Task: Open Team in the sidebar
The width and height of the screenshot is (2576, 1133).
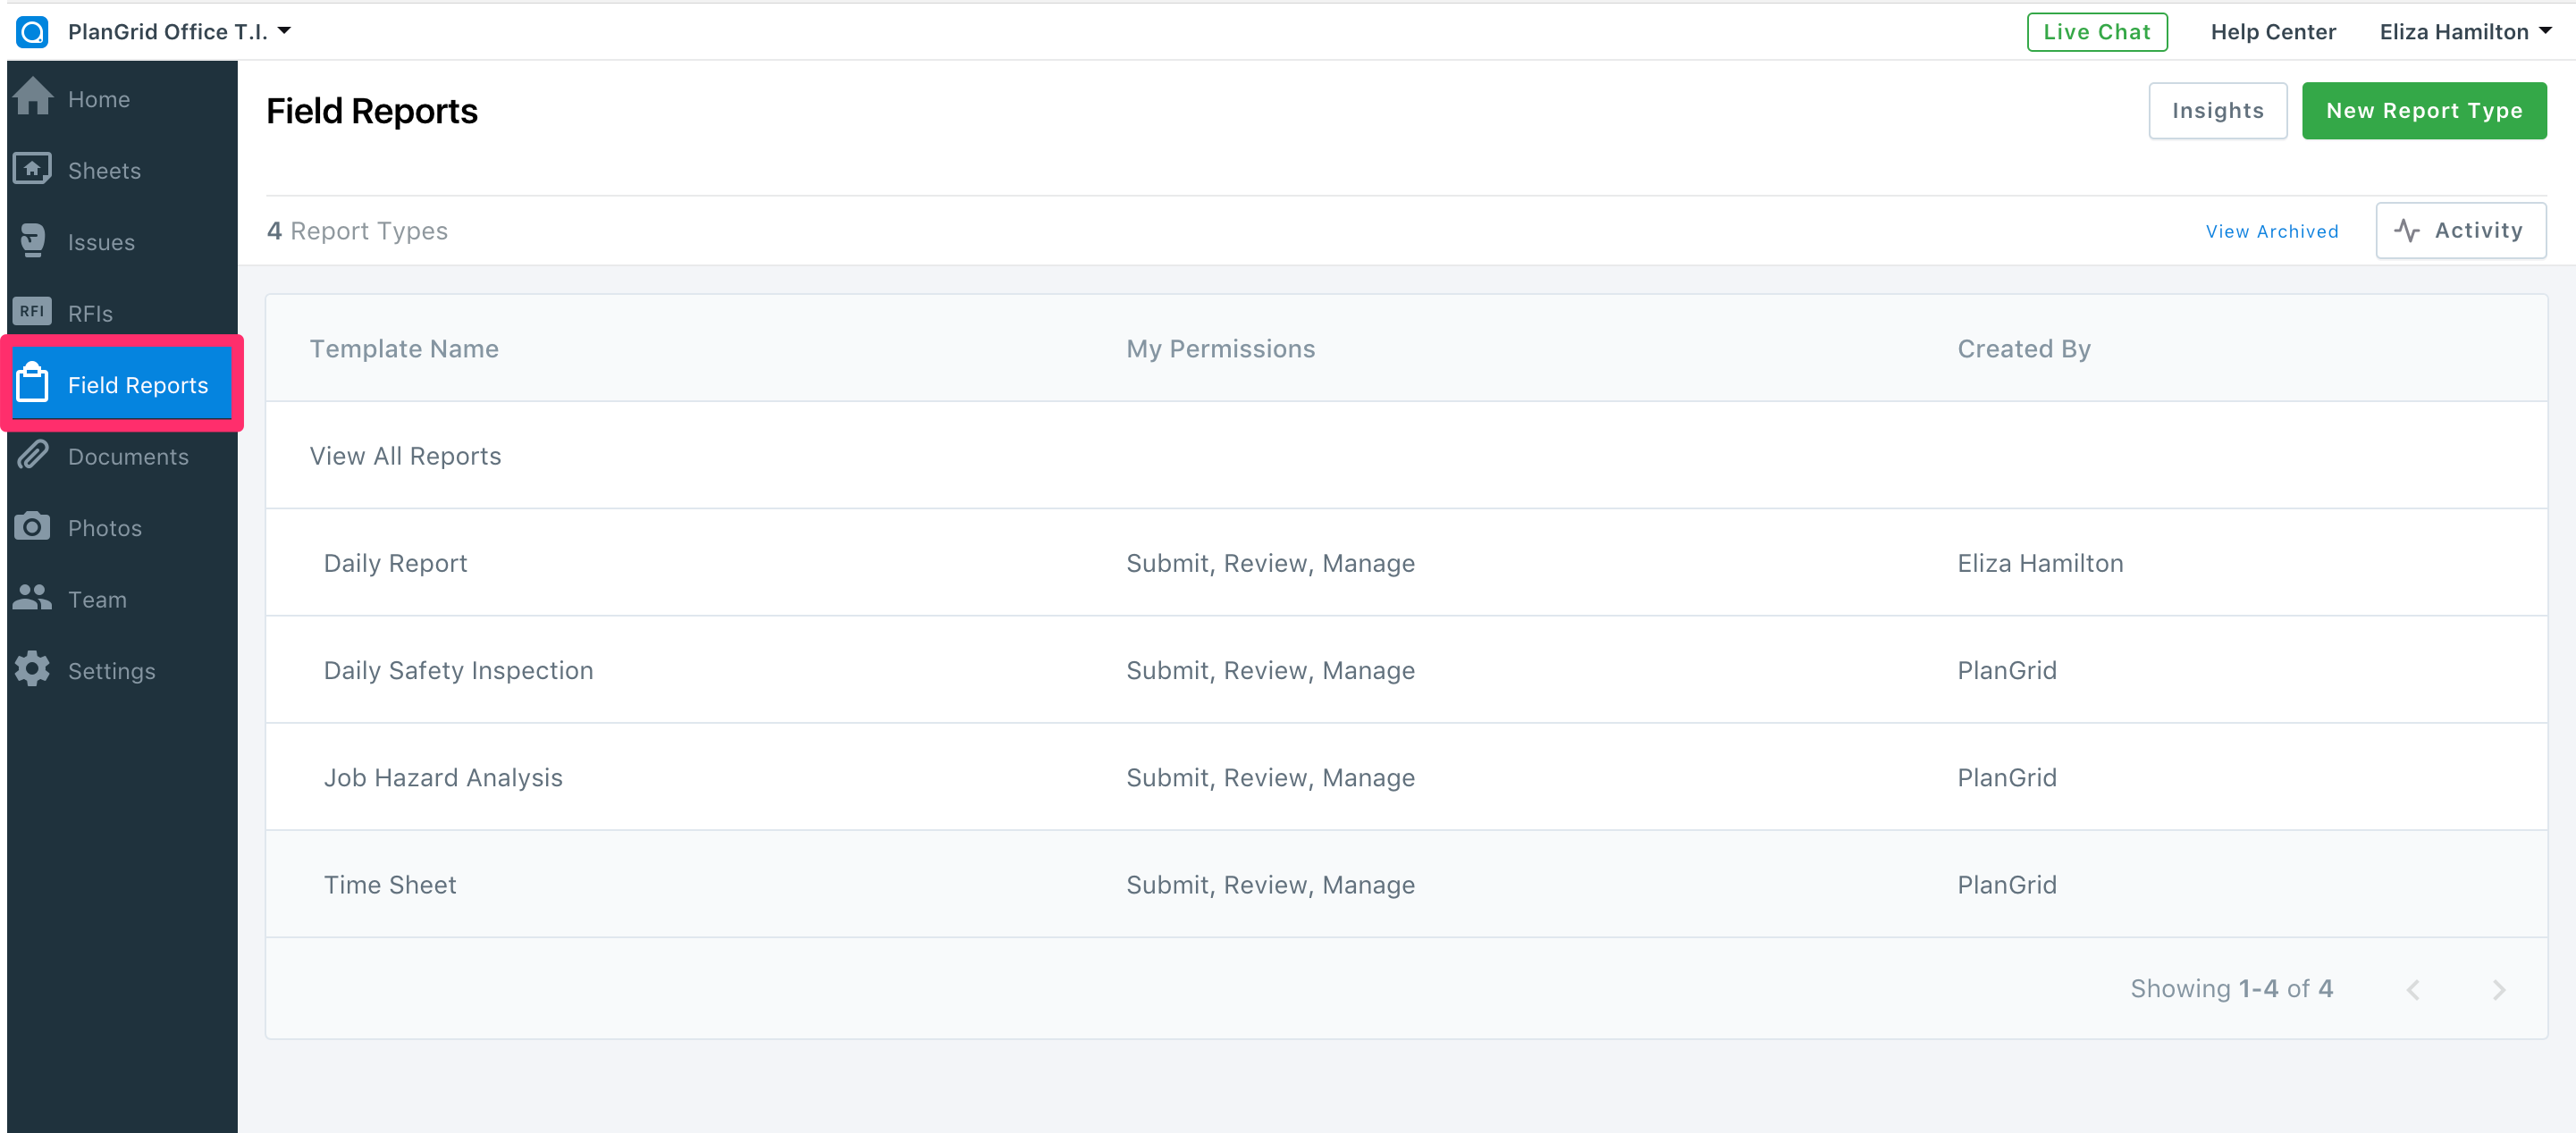Action: pyautogui.click(x=122, y=599)
